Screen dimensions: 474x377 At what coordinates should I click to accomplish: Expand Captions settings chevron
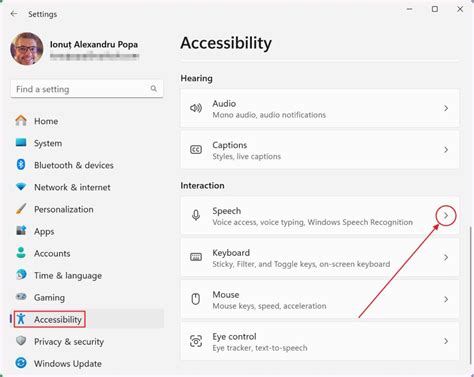[x=446, y=150]
